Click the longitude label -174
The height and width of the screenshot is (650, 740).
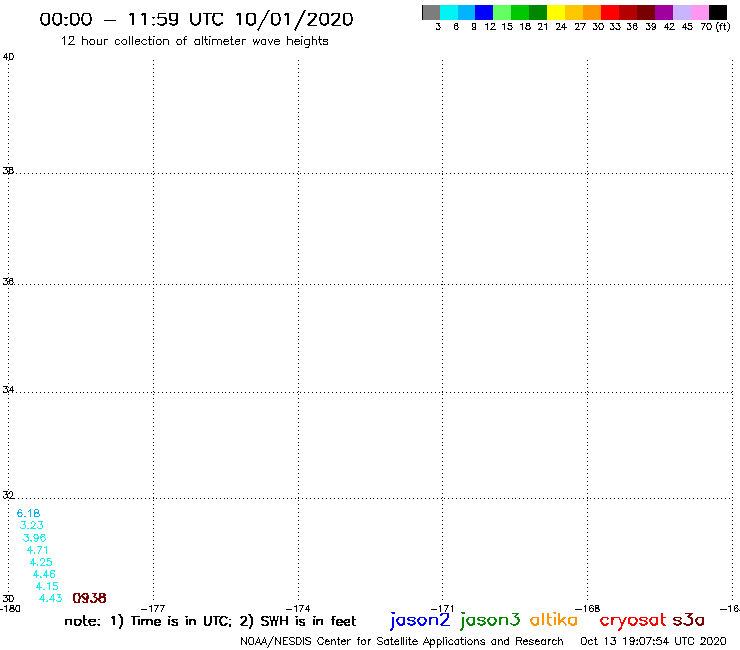tap(298, 609)
